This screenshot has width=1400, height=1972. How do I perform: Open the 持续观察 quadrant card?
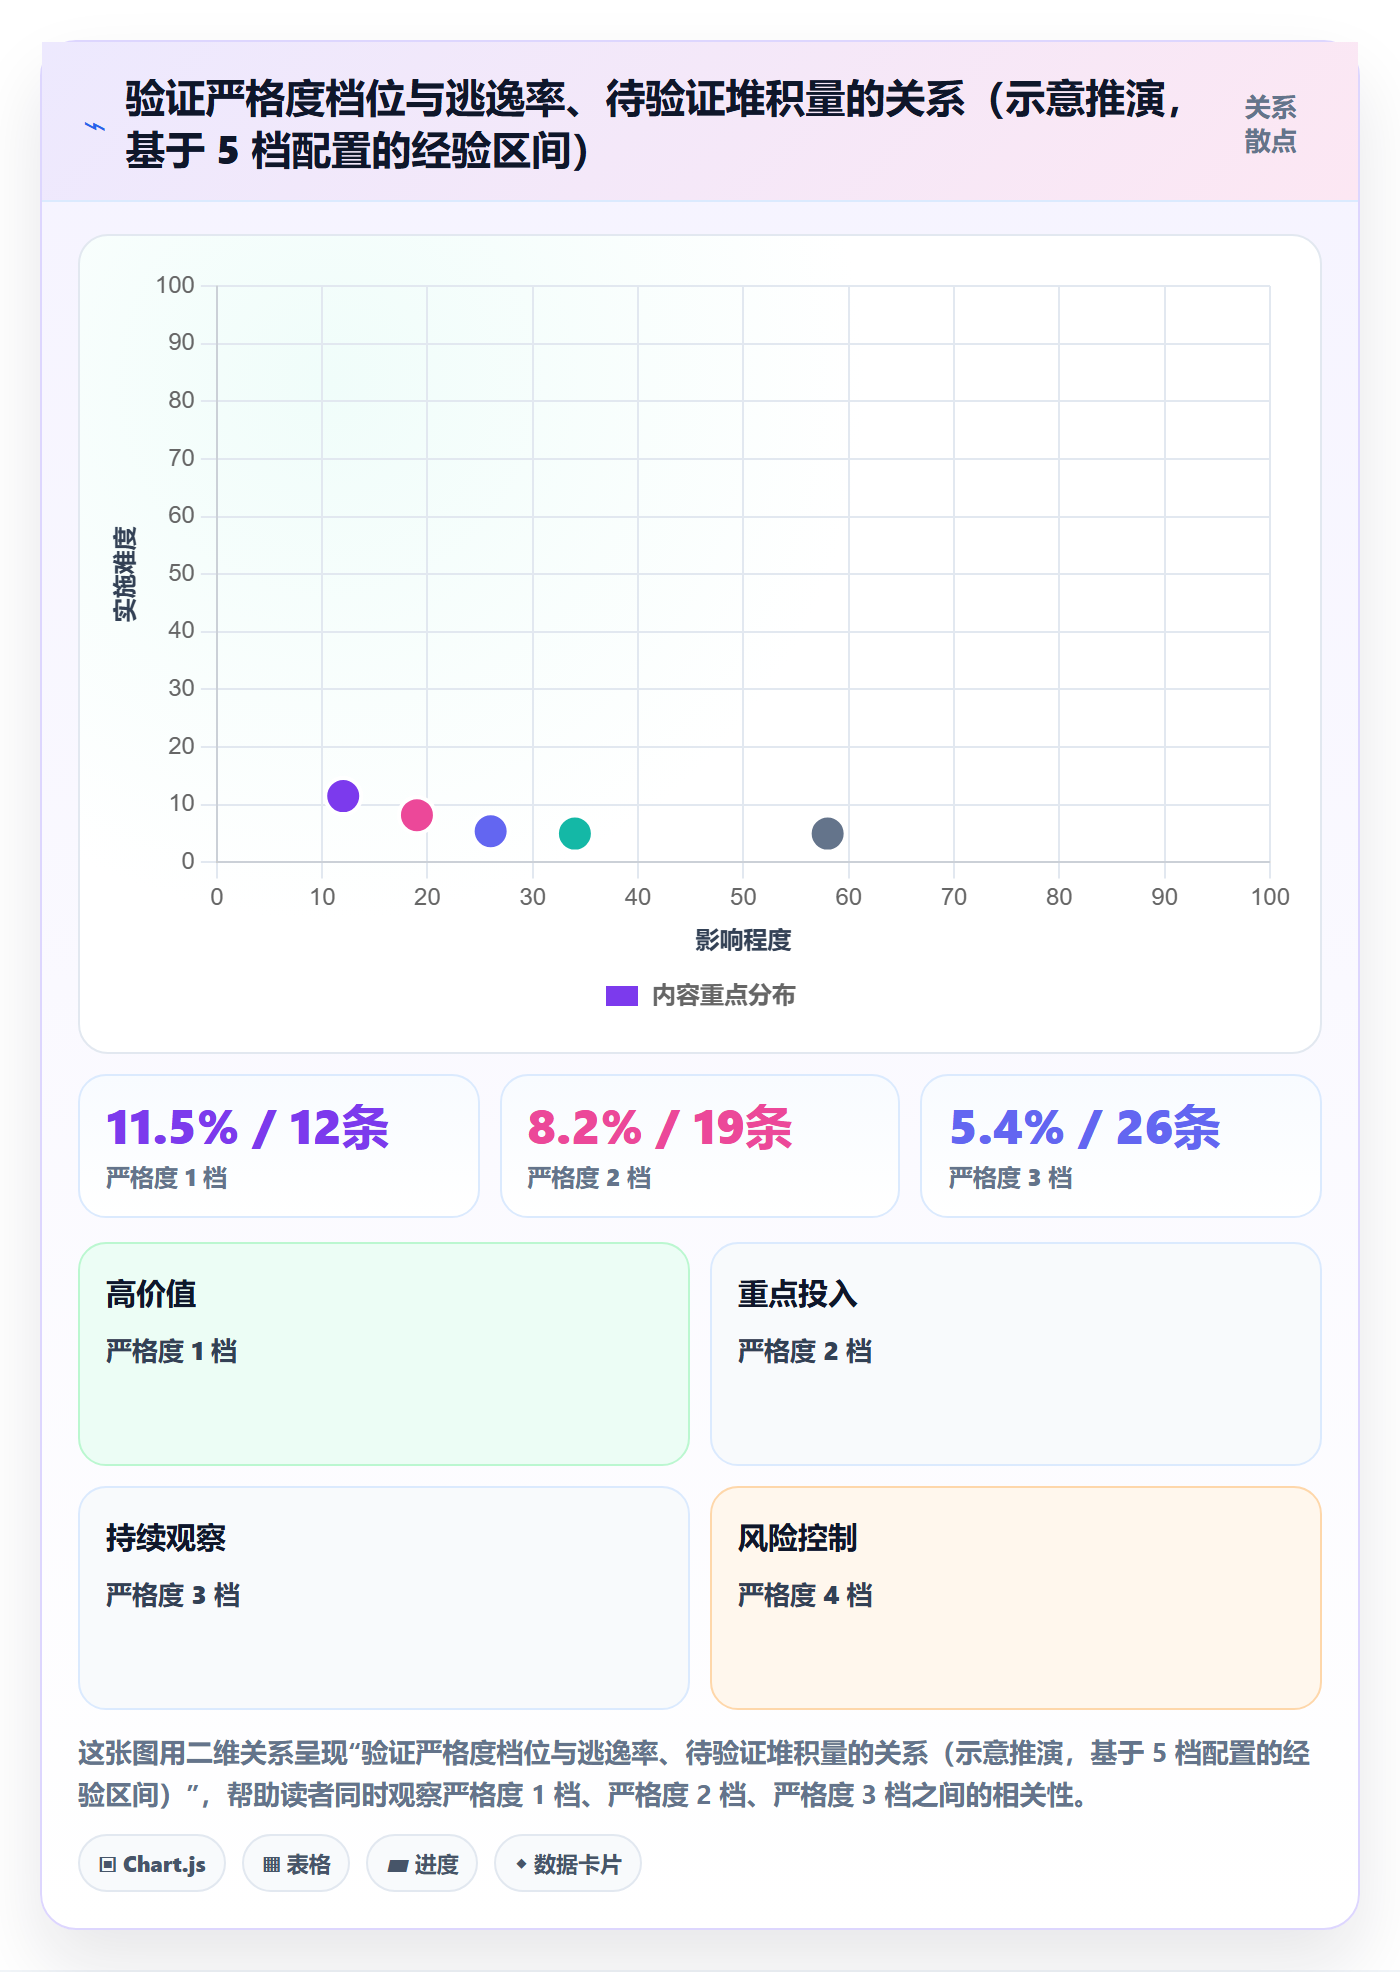coord(384,1598)
